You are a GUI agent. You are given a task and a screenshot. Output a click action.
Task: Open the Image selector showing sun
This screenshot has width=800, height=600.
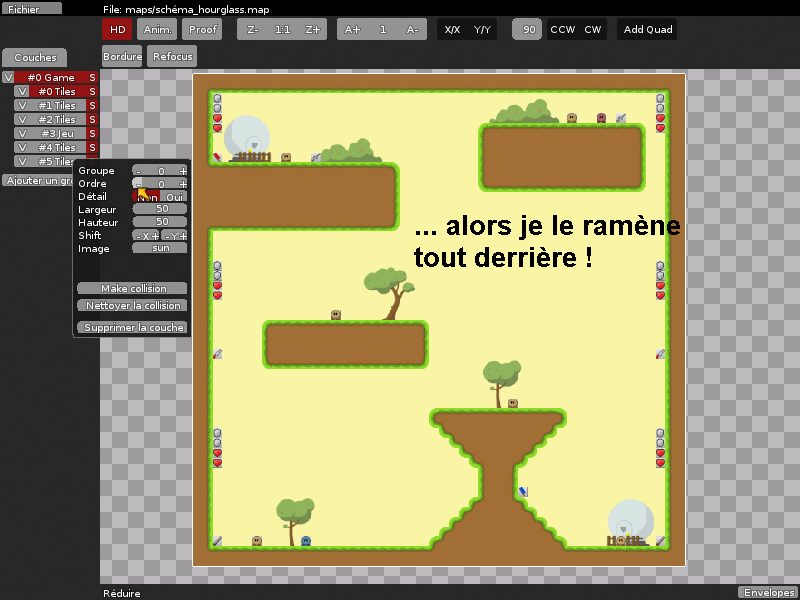coord(160,248)
